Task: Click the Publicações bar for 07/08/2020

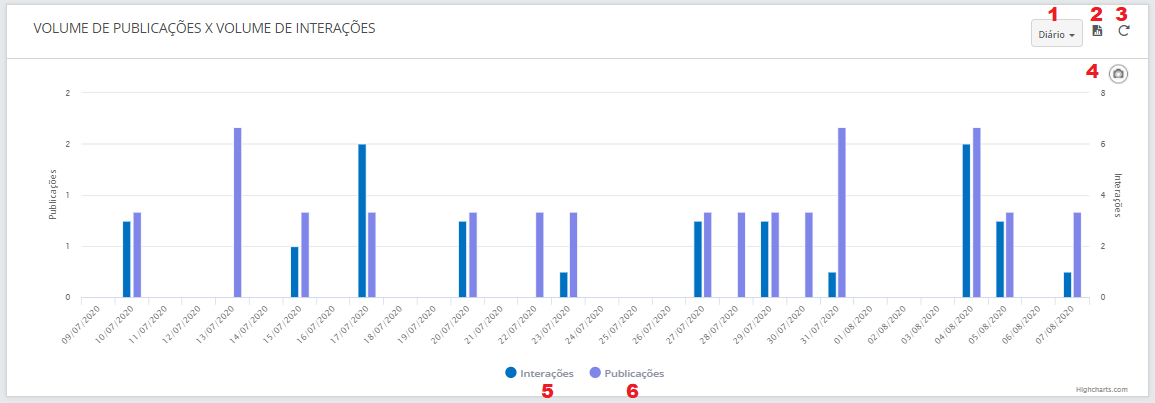Action: [1078, 255]
